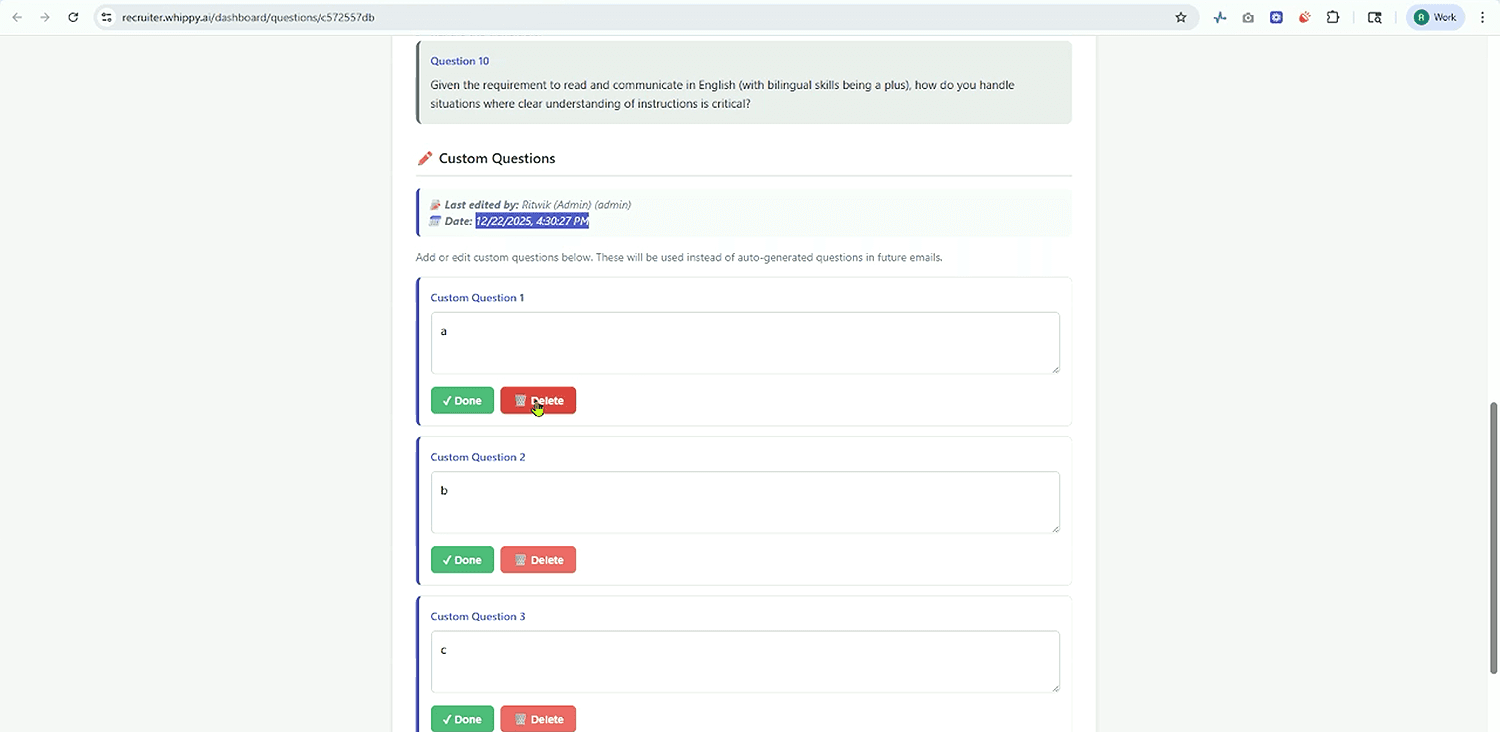1500x732 pixels.
Task: Open the screenshot camera extension in the toolbar
Action: [x=1247, y=17]
